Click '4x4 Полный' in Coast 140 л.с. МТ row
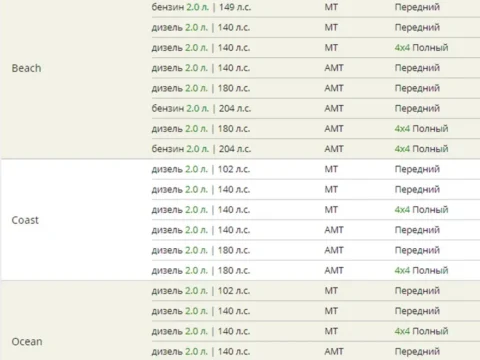The width and height of the screenshot is (480, 360). coord(421,210)
